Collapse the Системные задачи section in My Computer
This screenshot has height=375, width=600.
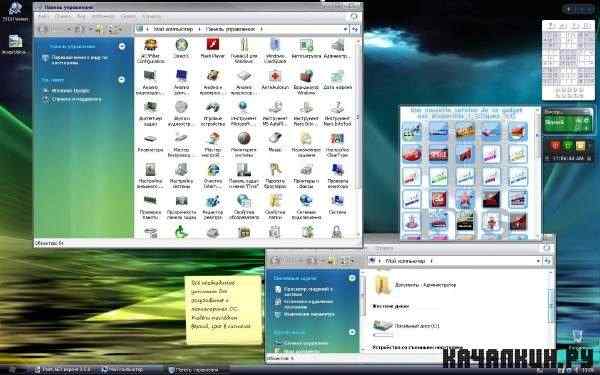pos(352,278)
